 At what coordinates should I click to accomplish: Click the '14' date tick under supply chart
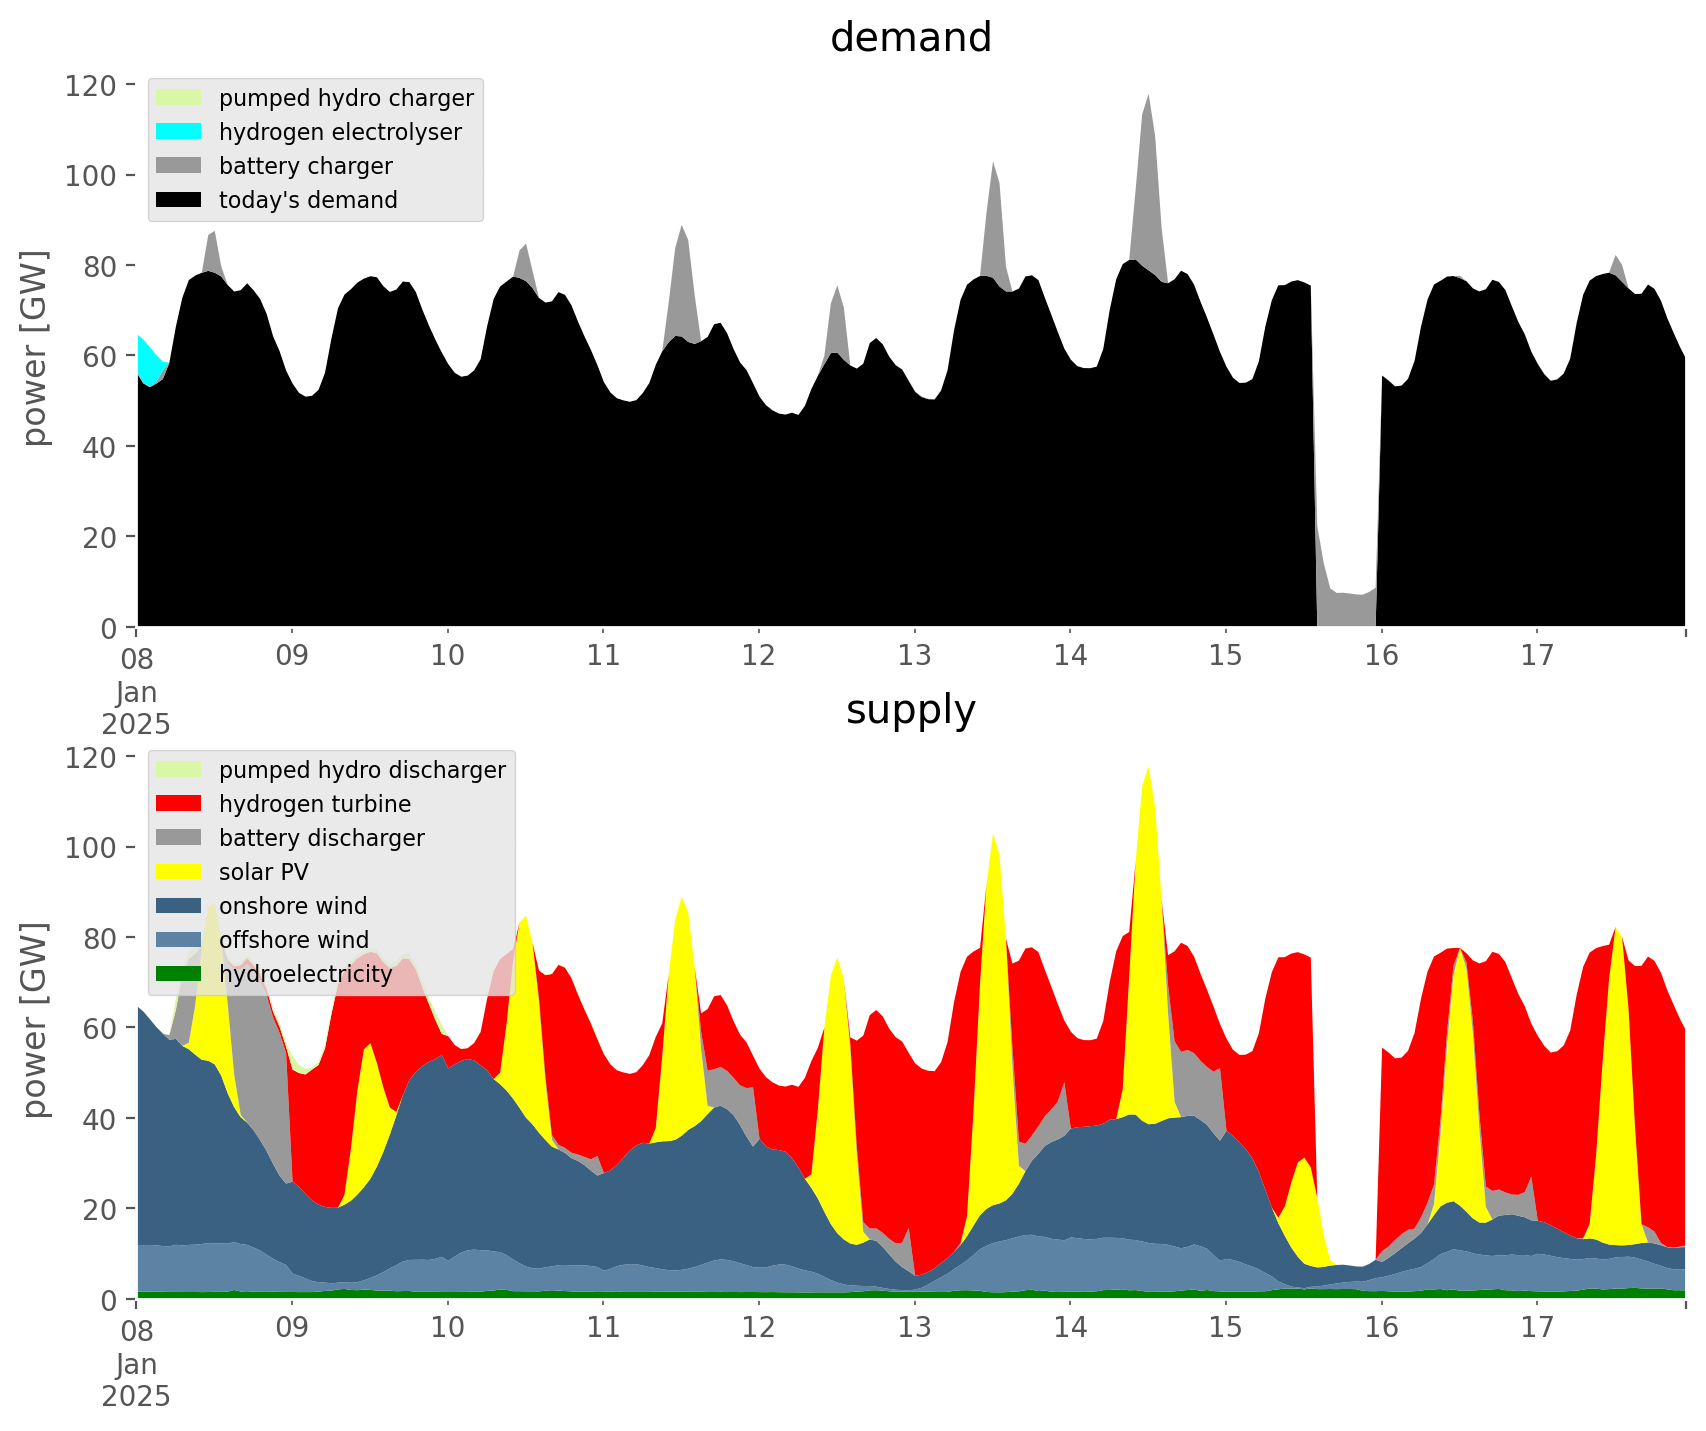tap(1070, 1328)
